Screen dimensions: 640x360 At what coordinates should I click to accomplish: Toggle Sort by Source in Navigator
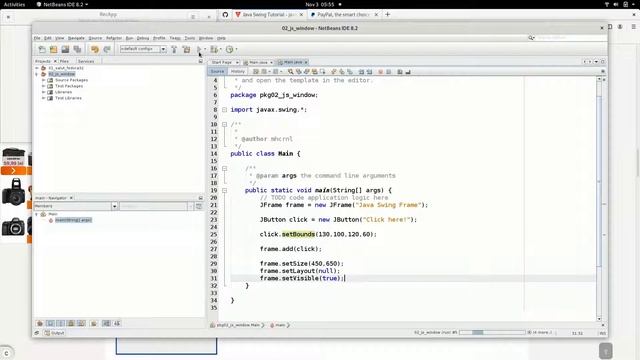coord(117,323)
